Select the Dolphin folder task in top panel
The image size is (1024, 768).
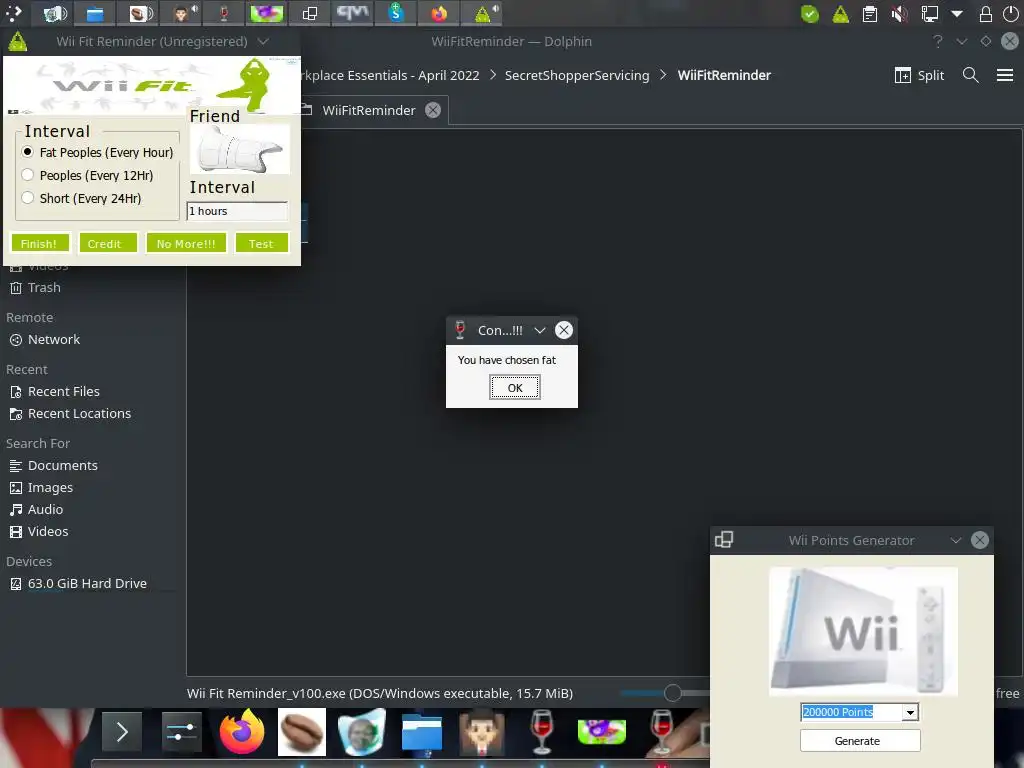click(x=95, y=13)
